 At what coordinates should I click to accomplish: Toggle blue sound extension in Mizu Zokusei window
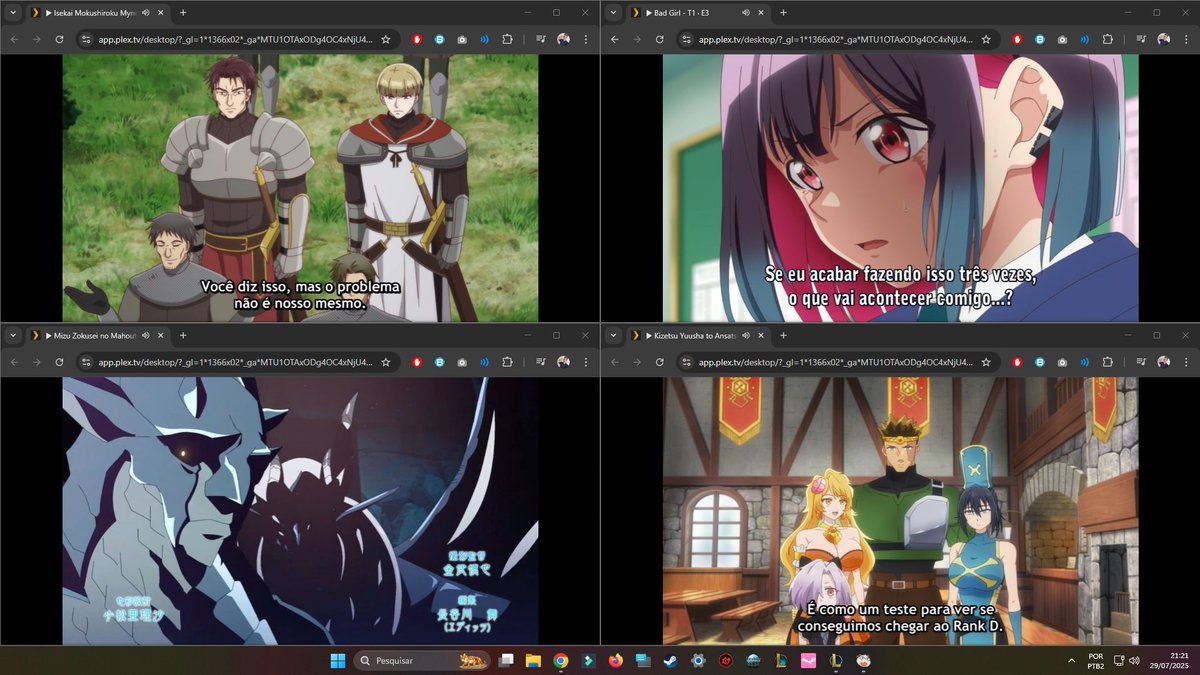click(x=485, y=362)
